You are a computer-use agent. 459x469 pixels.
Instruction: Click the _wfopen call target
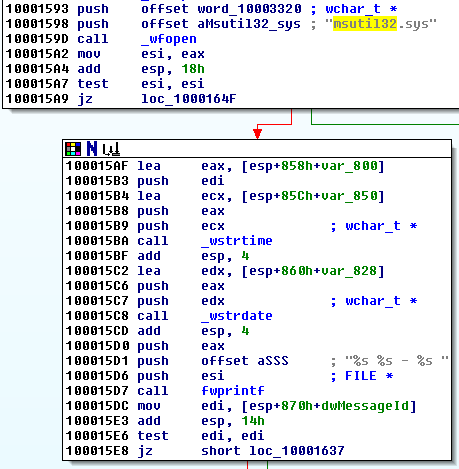(x=169, y=39)
